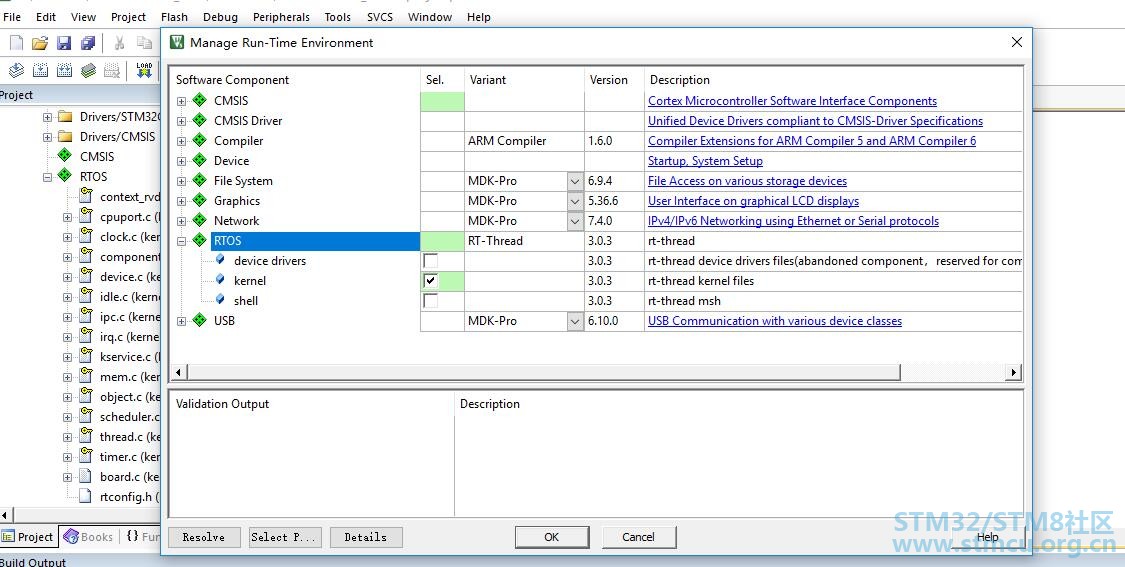Open the Graphics variant dropdown

[575, 201]
